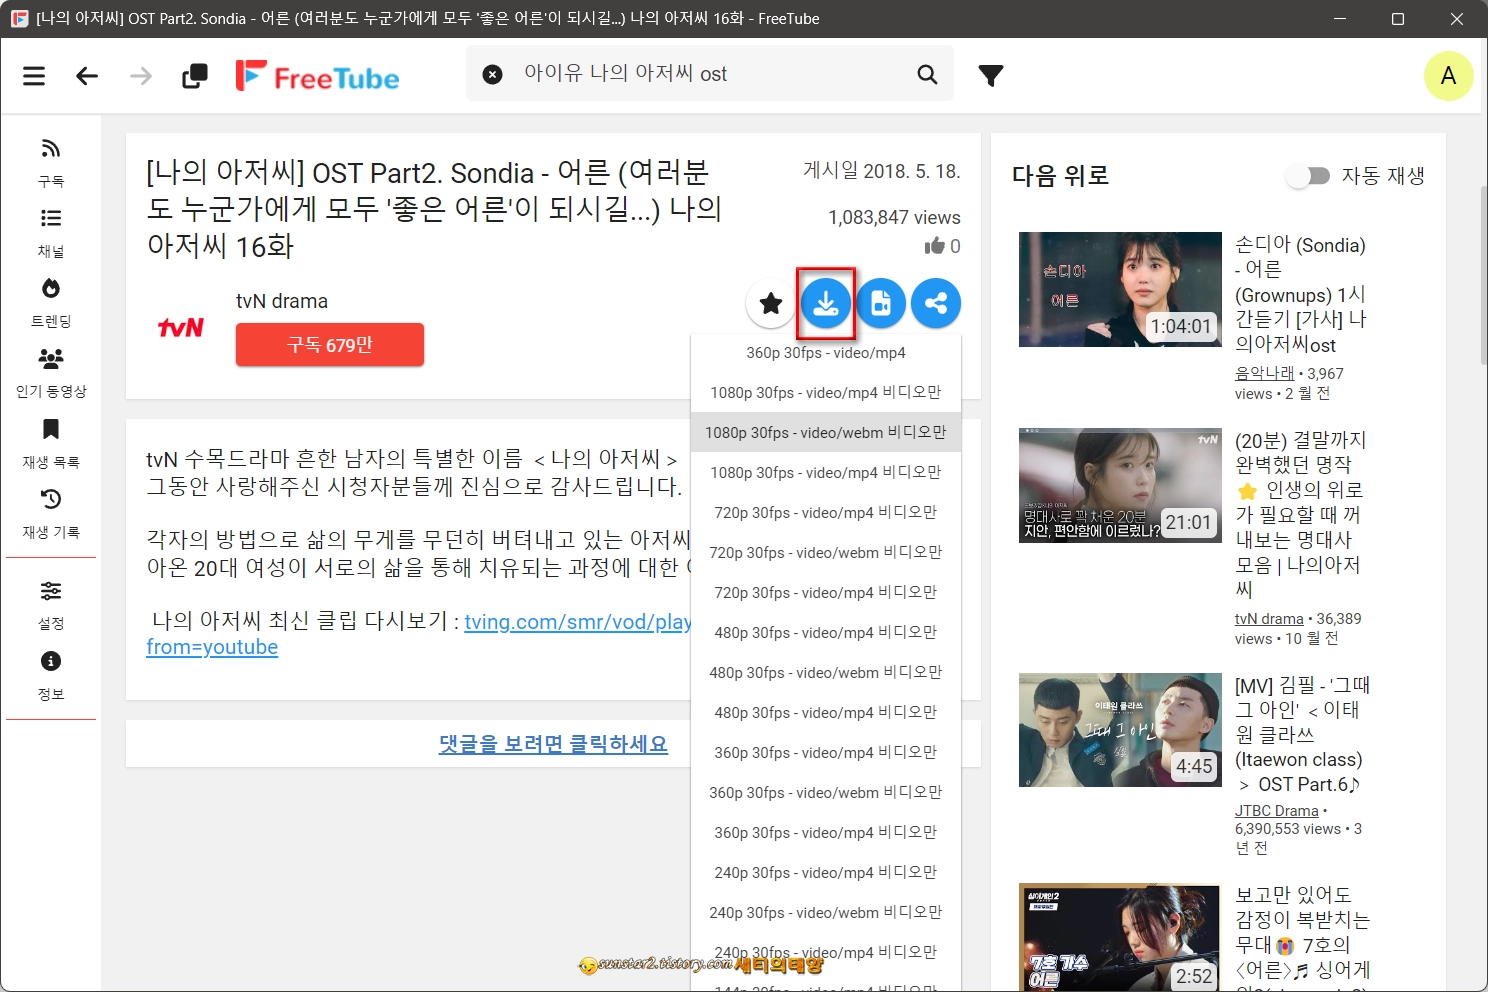The width and height of the screenshot is (1488, 992).
Task: Open the profile avatar A
Action: (x=1448, y=75)
